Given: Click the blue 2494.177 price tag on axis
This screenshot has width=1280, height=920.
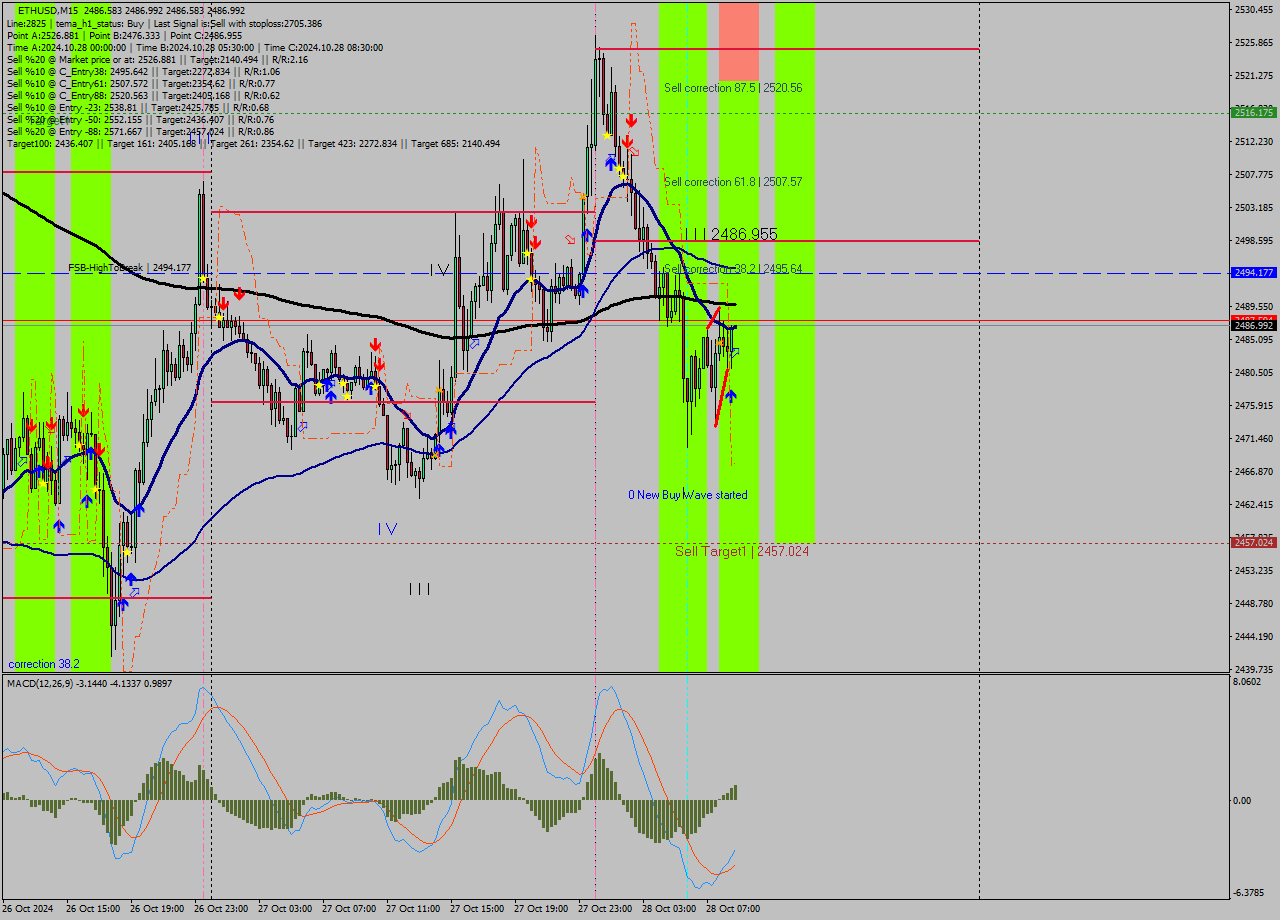Looking at the screenshot, I should tap(1254, 273).
